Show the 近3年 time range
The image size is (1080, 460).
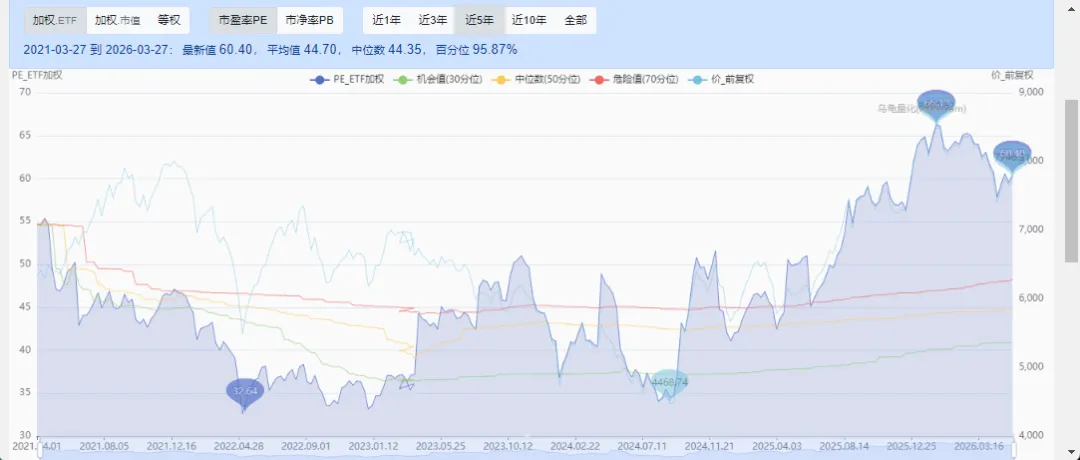(x=433, y=21)
